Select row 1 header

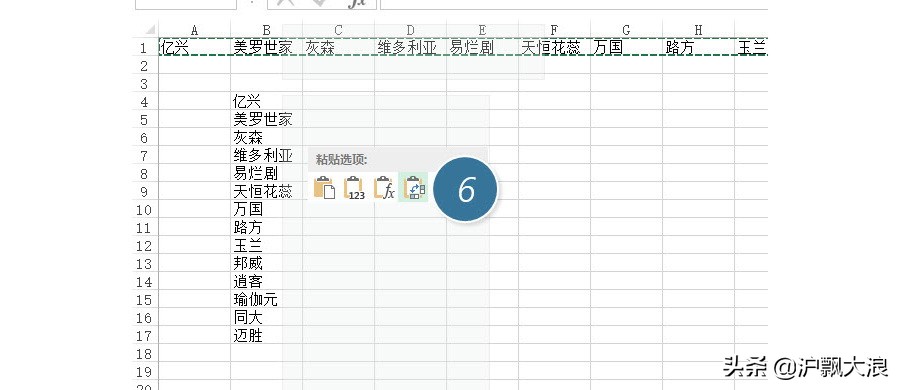click(144, 47)
